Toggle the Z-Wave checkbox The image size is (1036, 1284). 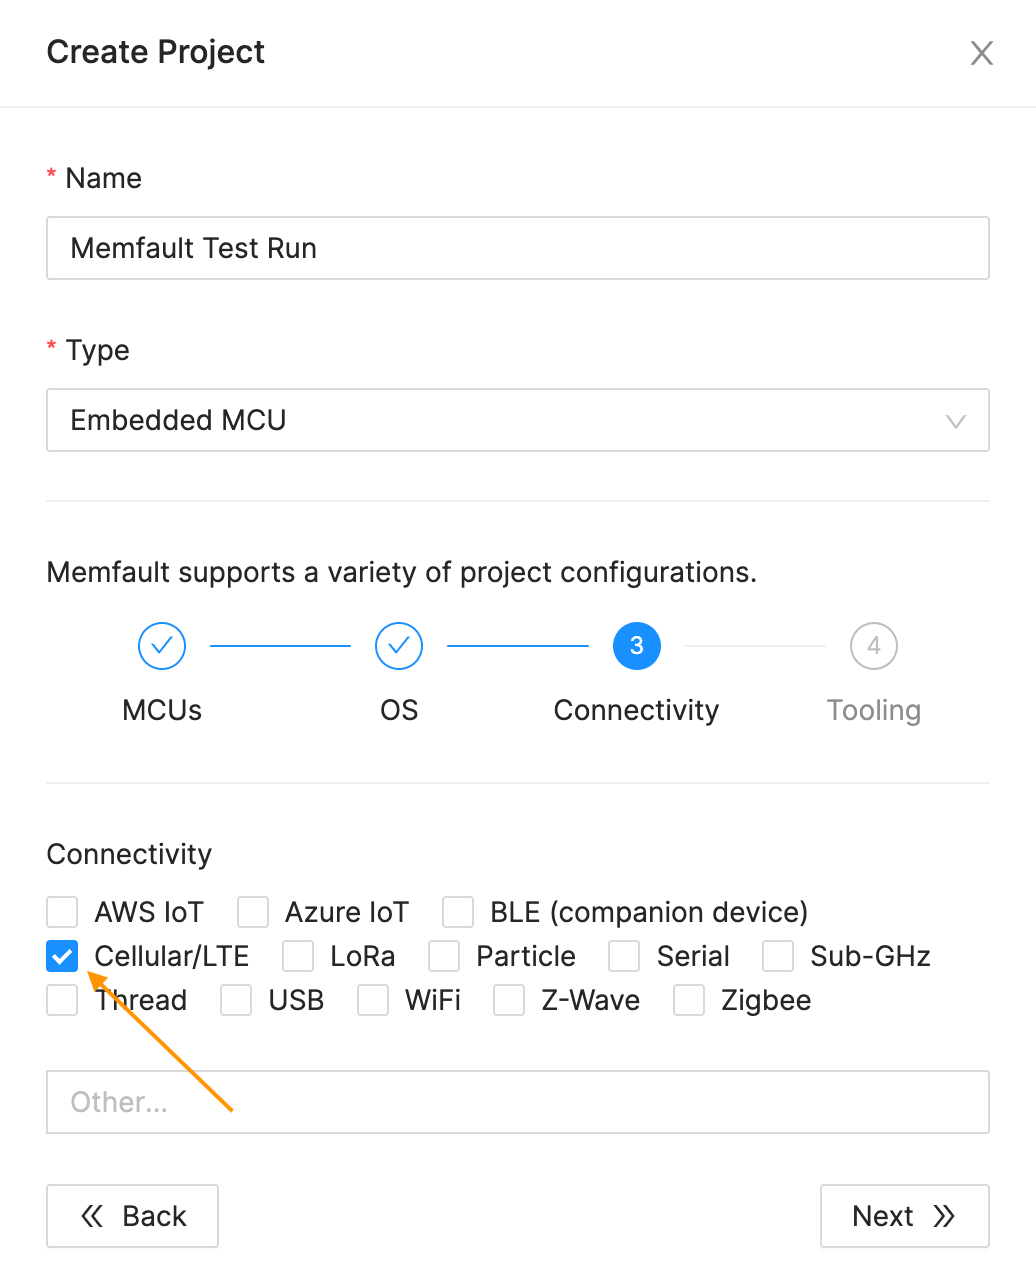(x=509, y=1000)
